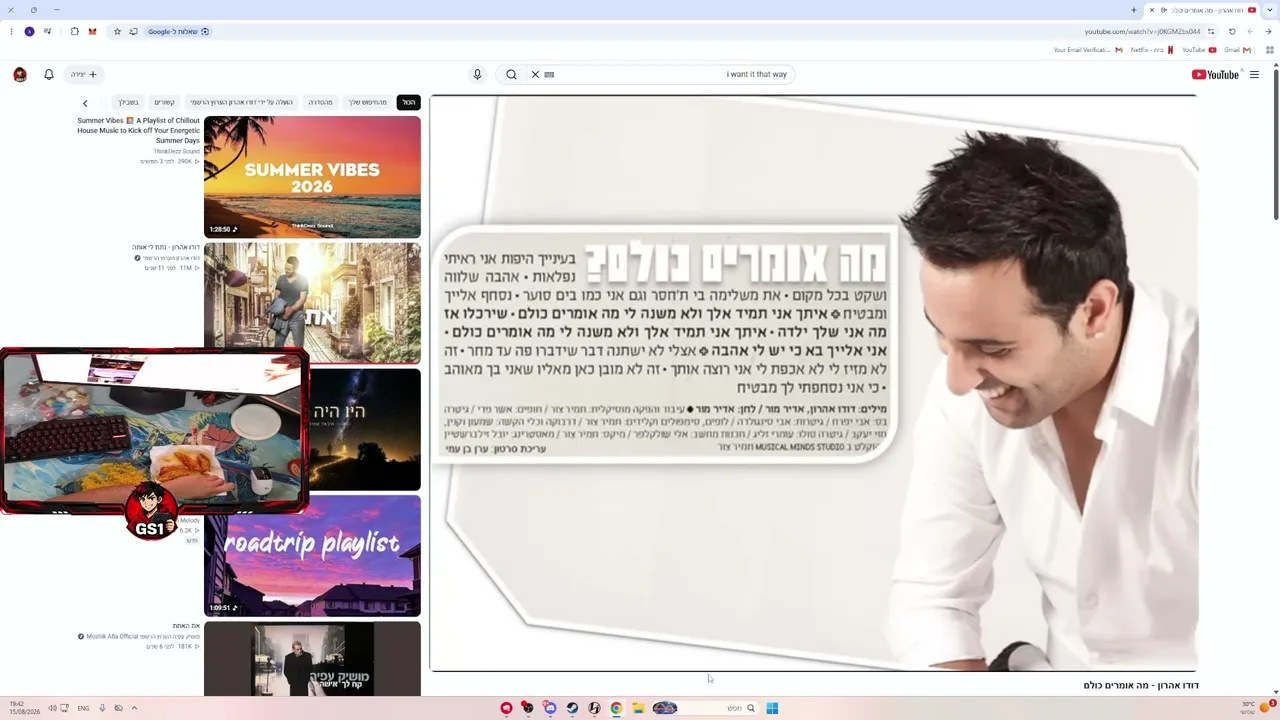This screenshot has width=1280, height=720.
Task: Select the 'מהחיפוש שלך' filter chip
Action: [x=367, y=102]
